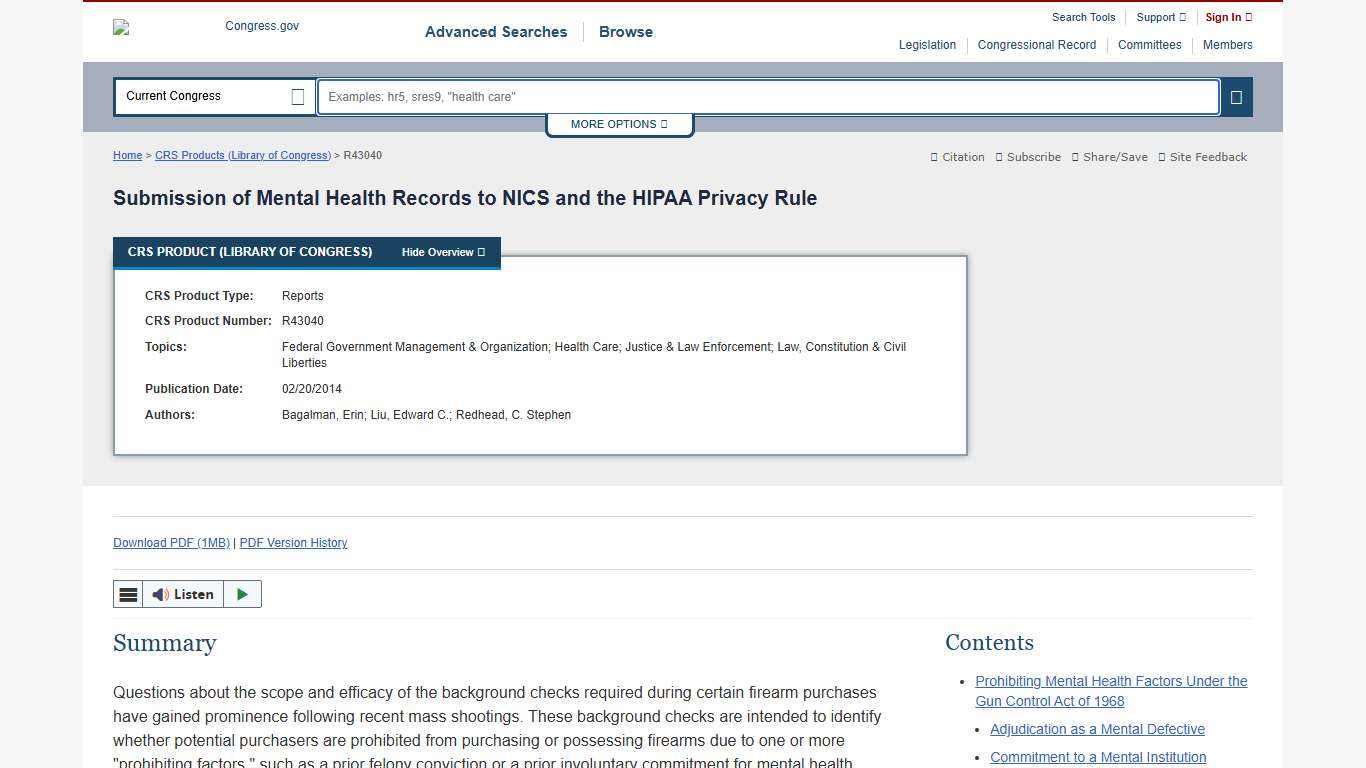Viewport: 1366px width, 768px height.
Task: Collapse the overview with Hide Overview
Action: (x=443, y=252)
